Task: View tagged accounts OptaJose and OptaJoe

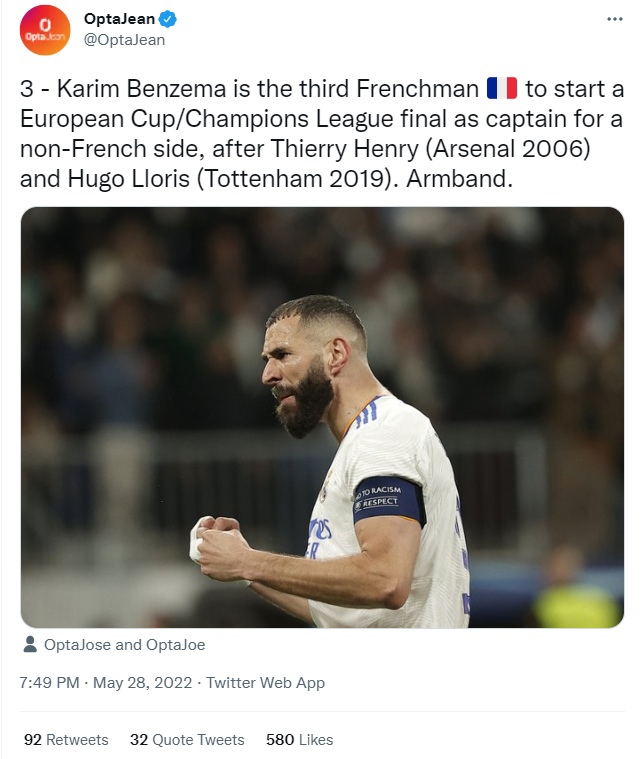Action: pyautogui.click(x=124, y=645)
